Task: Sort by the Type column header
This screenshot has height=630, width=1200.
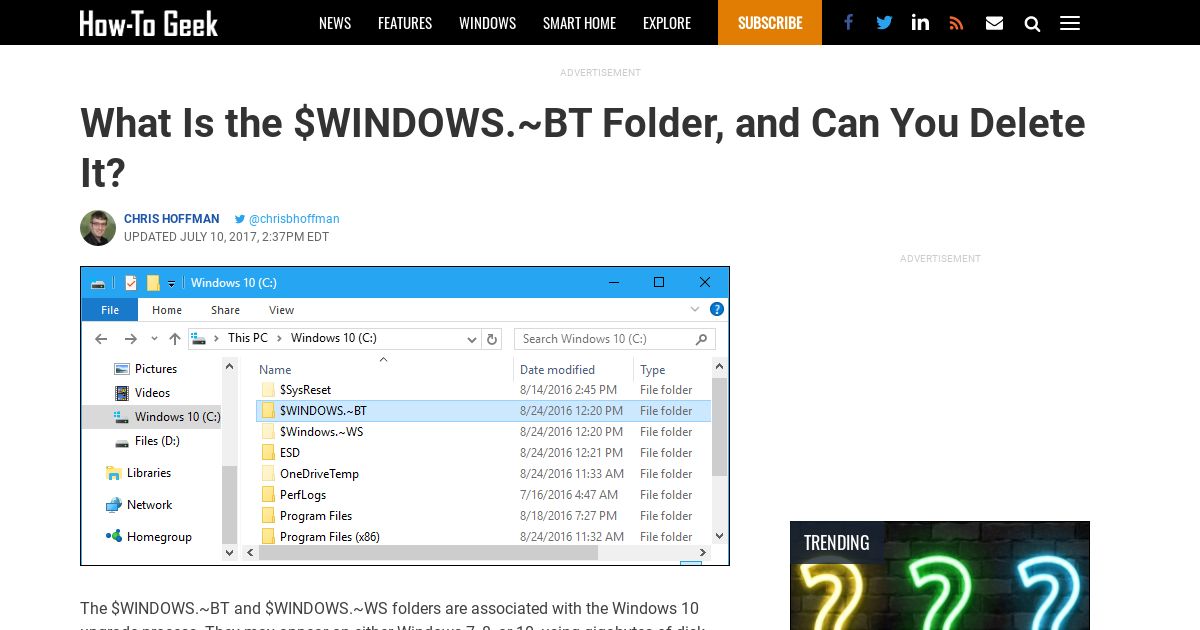Action: point(653,370)
